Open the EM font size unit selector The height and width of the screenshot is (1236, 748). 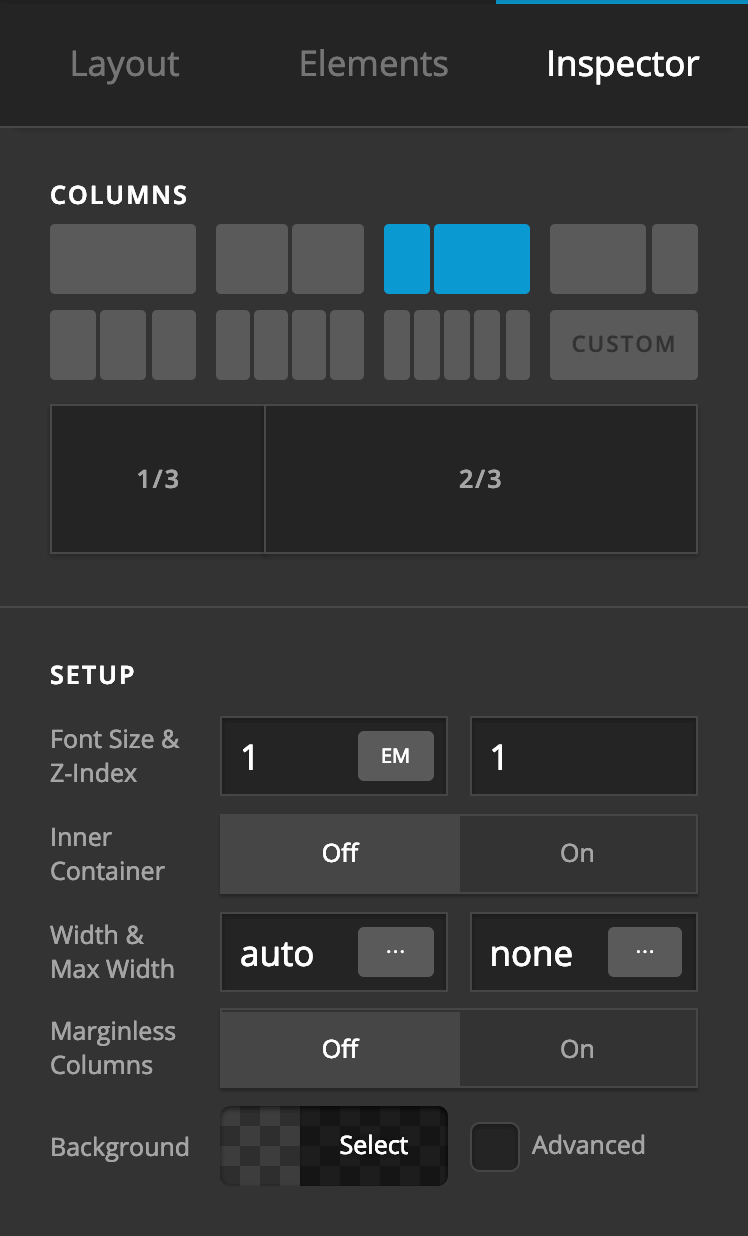[396, 756]
